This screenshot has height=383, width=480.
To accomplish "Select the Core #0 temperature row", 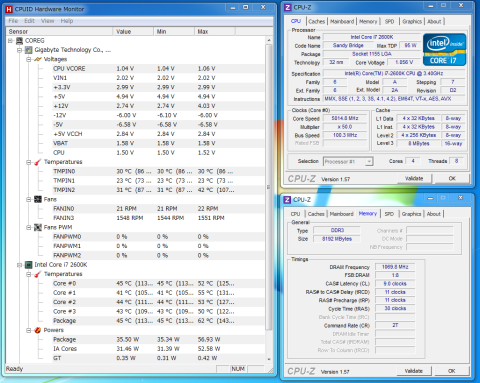I will tap(159, 283).
